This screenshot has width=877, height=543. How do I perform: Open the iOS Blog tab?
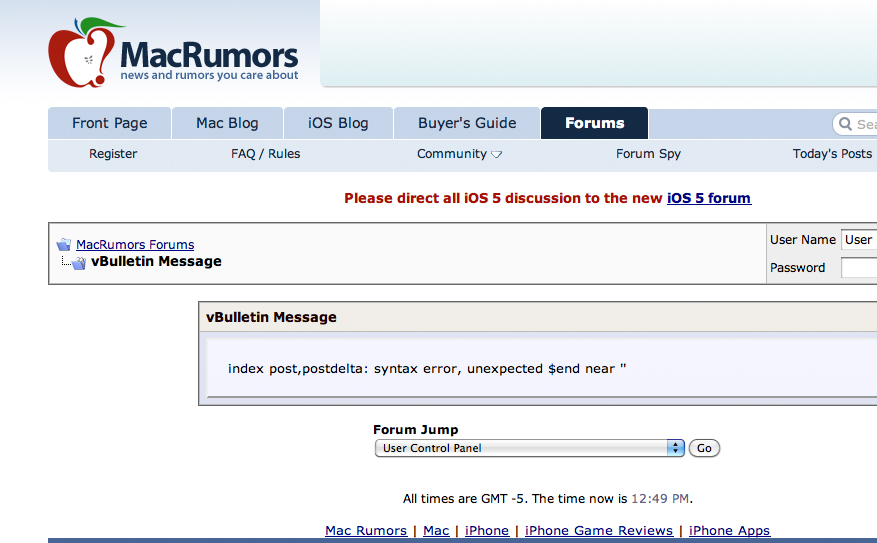(x=338, y=123)
